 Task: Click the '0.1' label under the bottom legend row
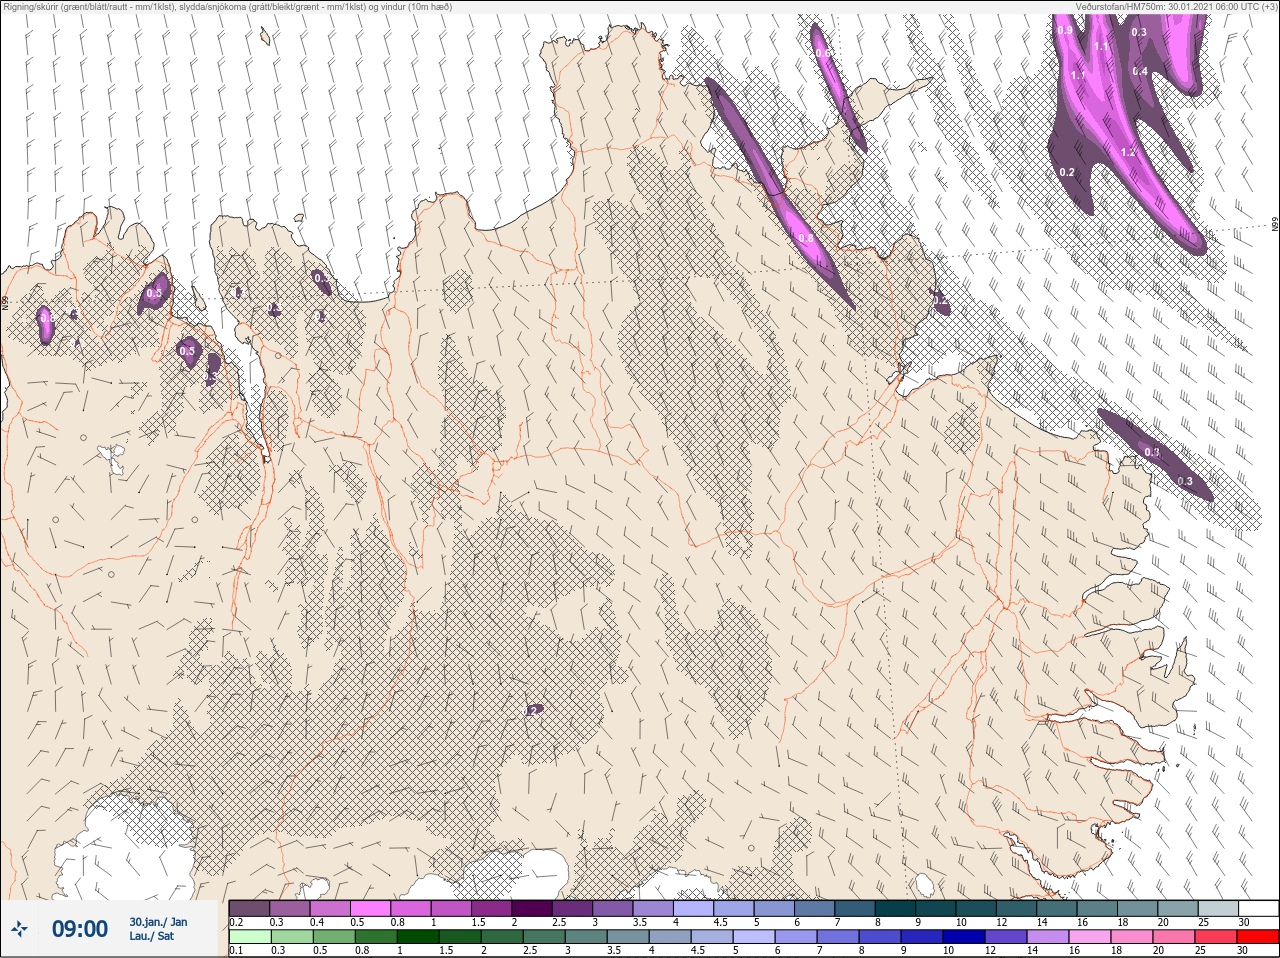[236, 950]
